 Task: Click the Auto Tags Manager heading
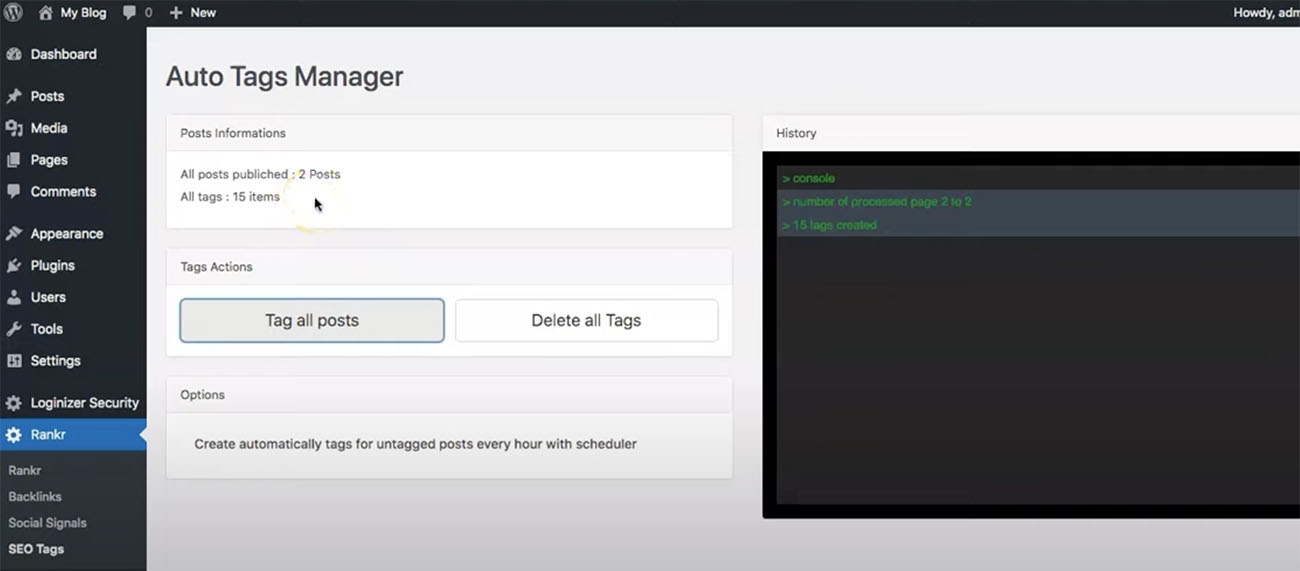tap(285, 77)
